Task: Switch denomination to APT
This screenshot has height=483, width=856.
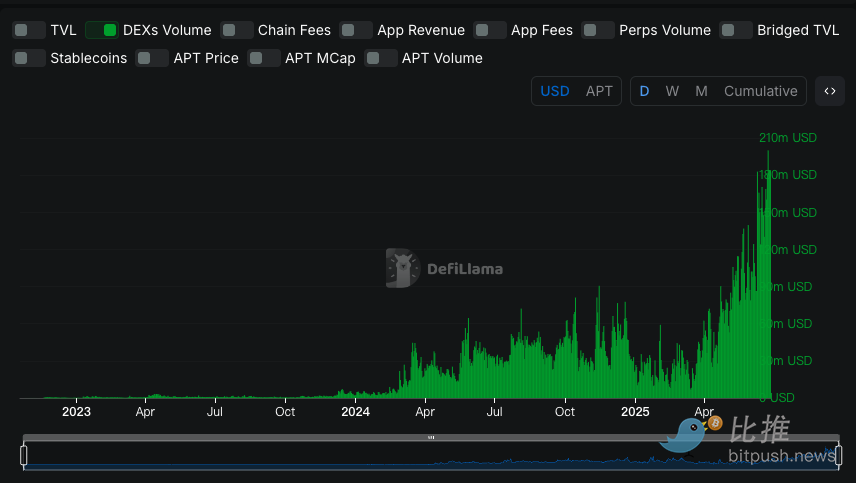Action: click(599, 91)
